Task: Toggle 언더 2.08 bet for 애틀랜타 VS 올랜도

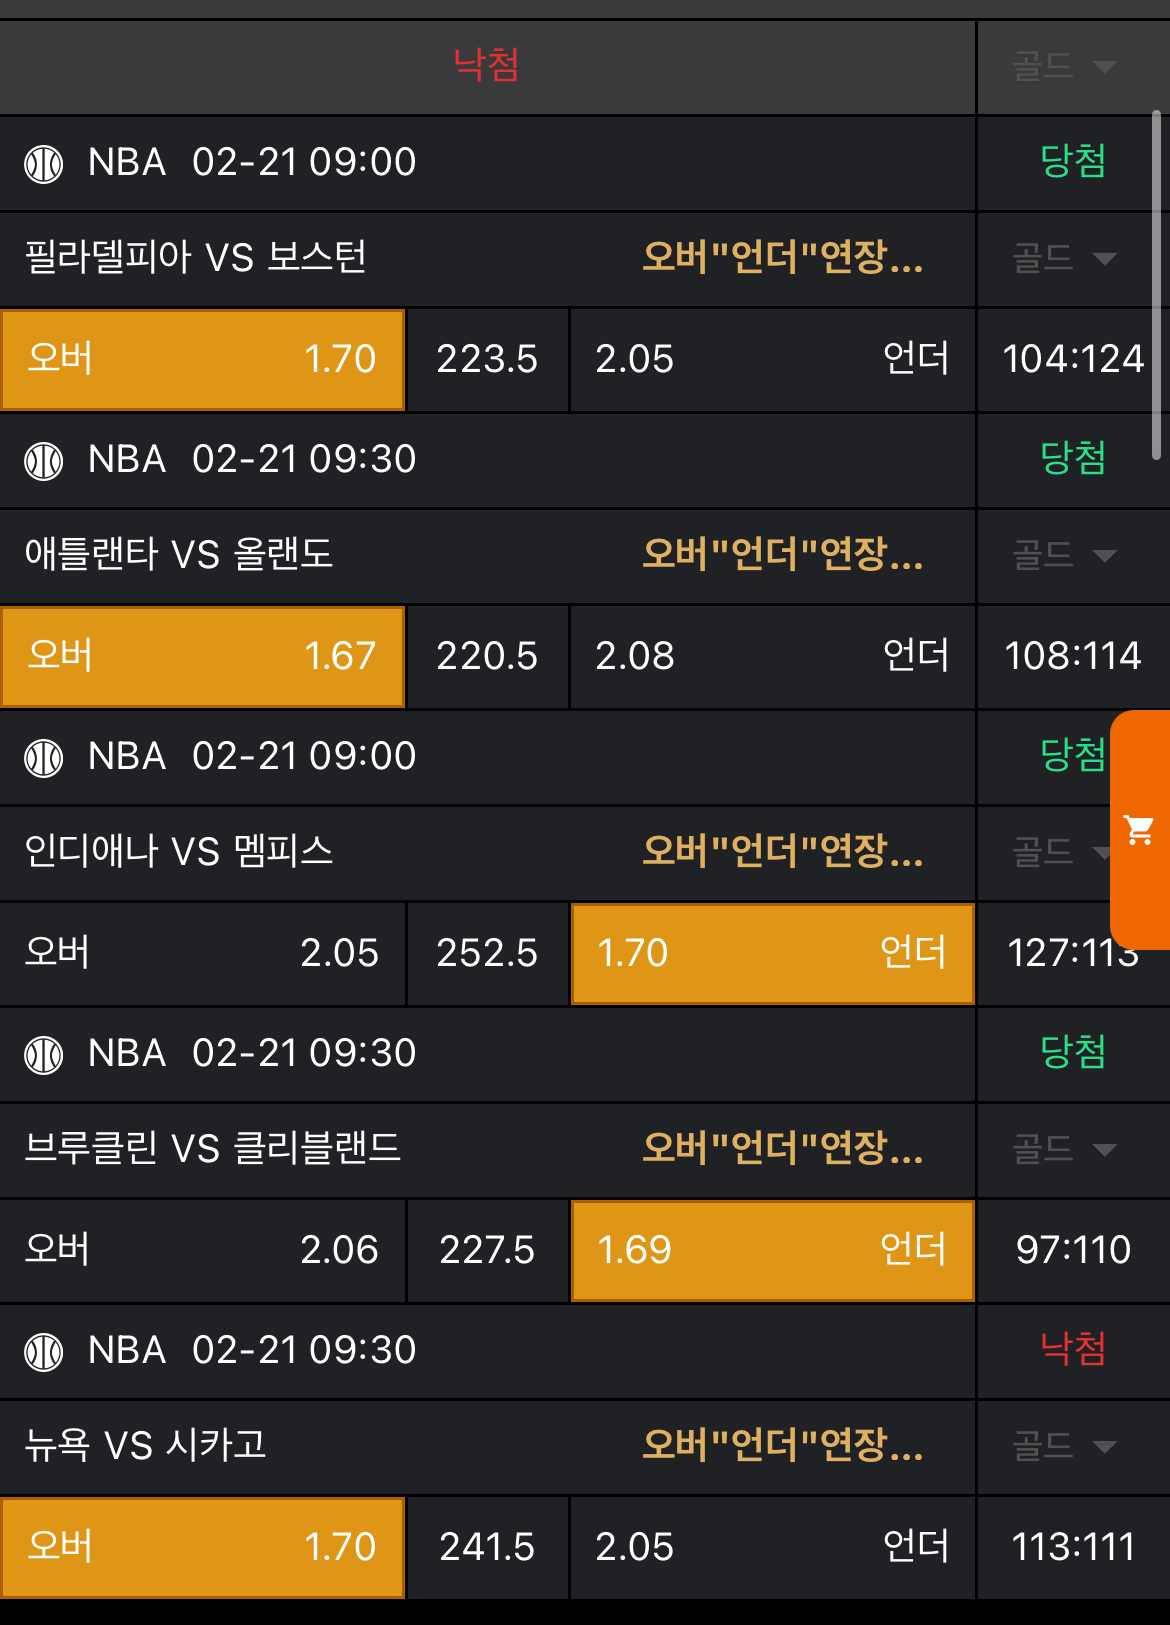Action: 772,656
